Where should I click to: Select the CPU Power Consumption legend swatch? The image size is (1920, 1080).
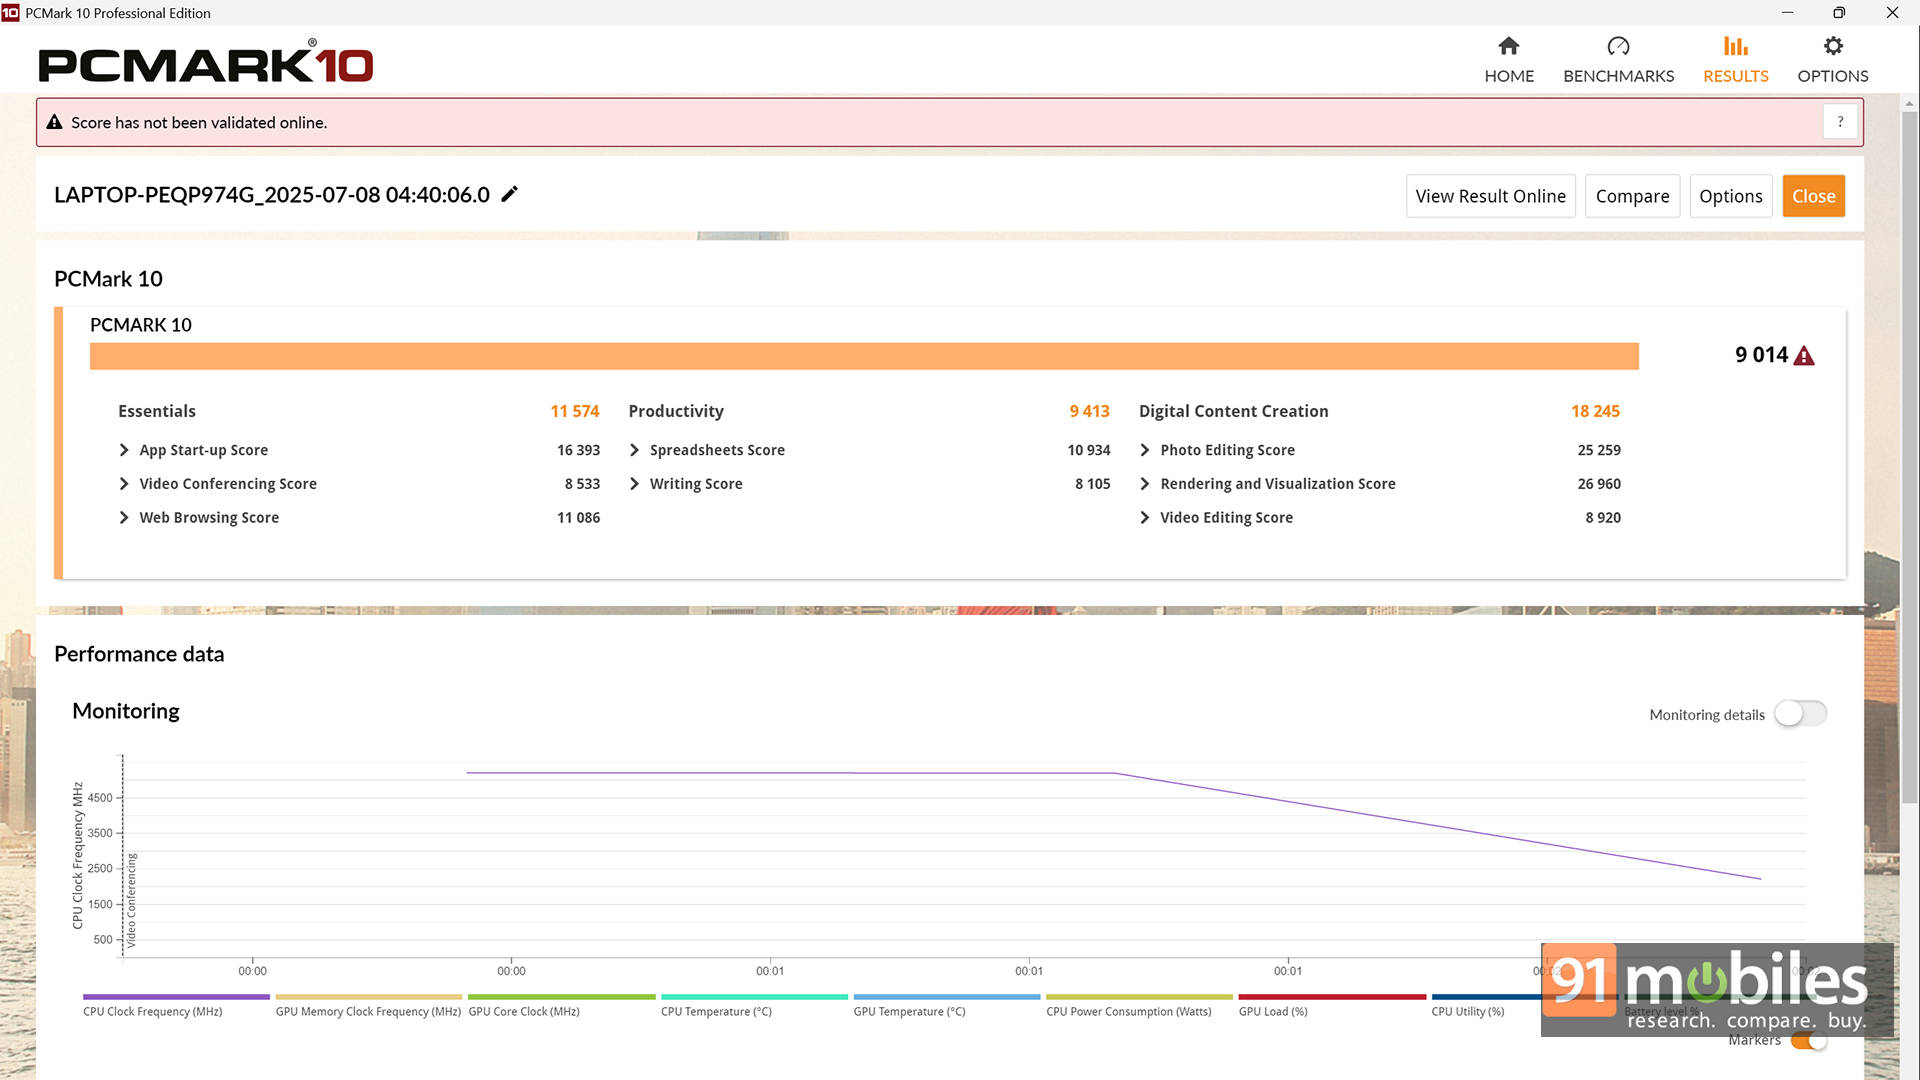[x=1140, y=997]
